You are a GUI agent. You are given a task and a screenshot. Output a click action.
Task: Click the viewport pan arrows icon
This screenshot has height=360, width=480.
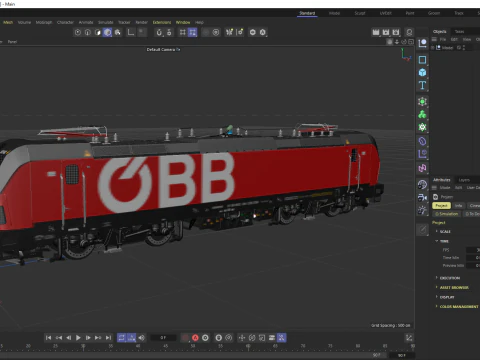click(397, 42)
